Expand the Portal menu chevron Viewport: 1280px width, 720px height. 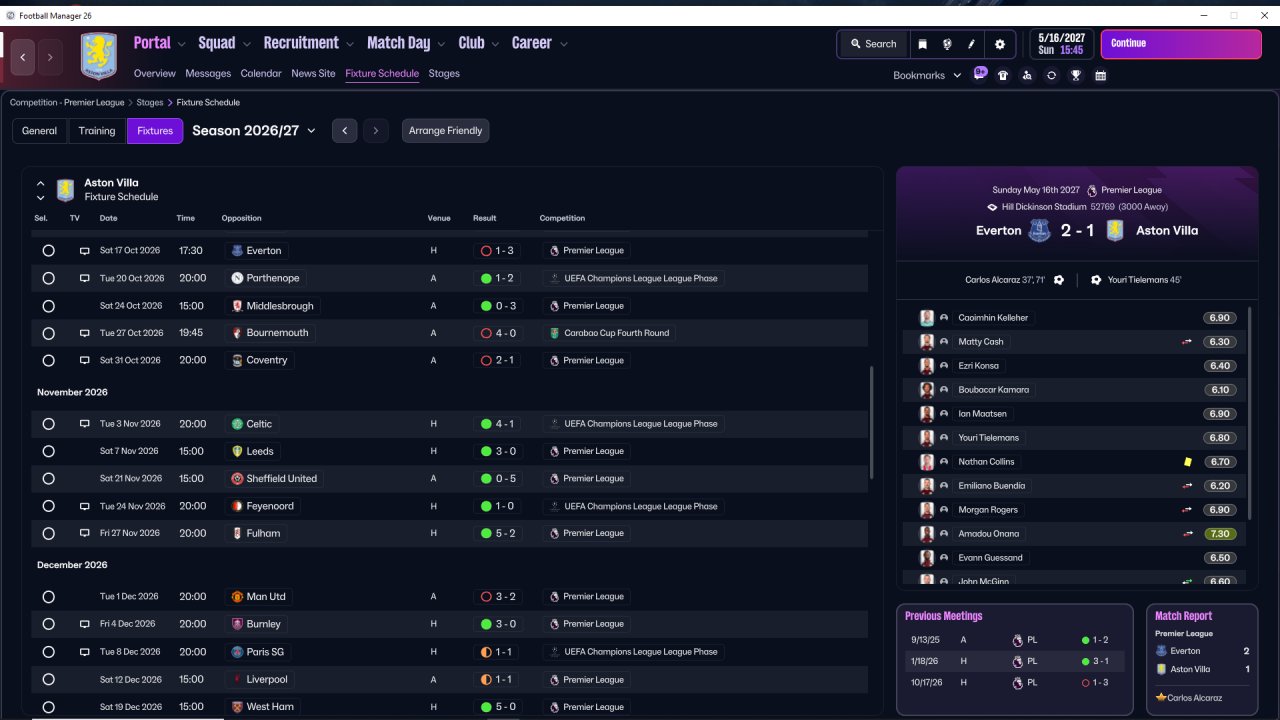click(181, 44)
